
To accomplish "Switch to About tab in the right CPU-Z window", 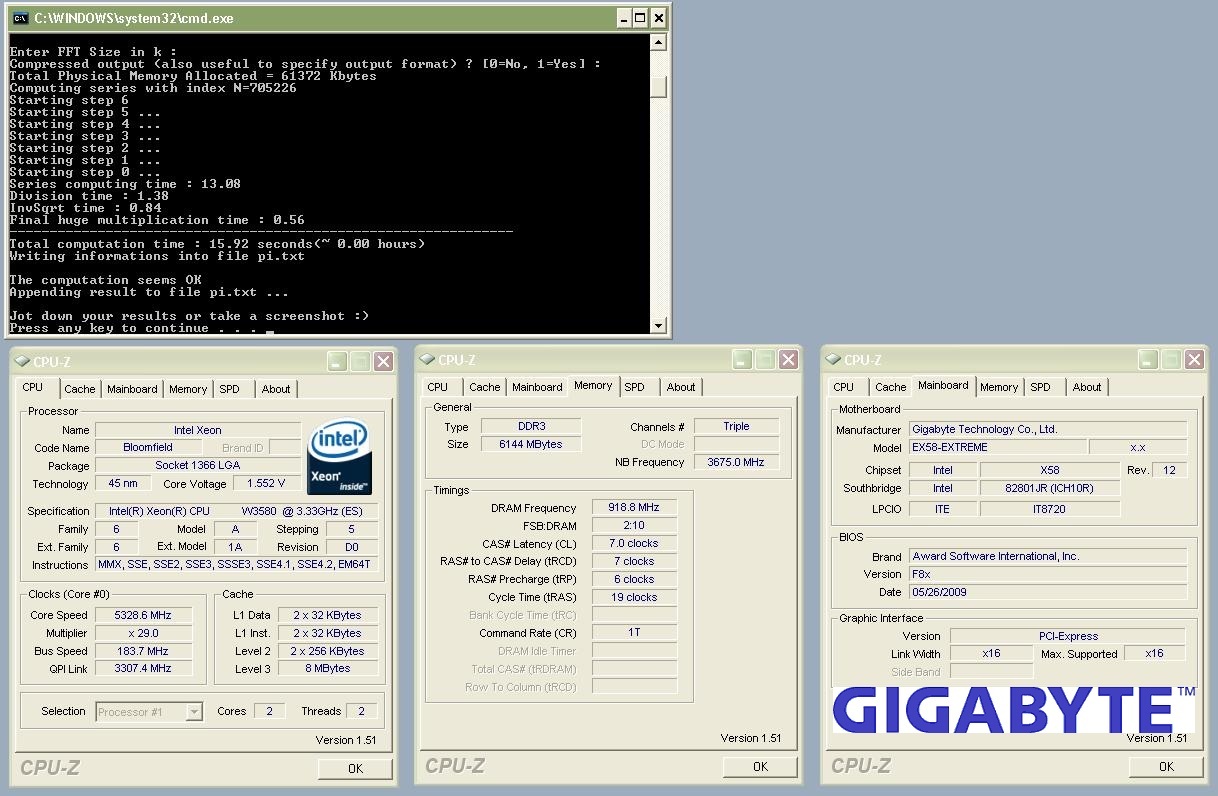I will click(x=1087, y=387).
